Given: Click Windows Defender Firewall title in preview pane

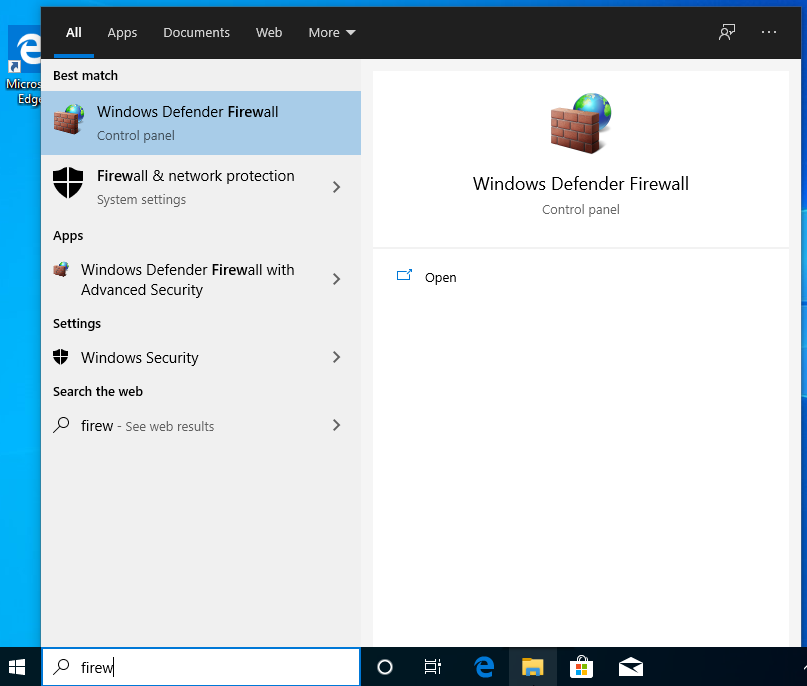Looking at the screenshot, I should tap(581, 184).
